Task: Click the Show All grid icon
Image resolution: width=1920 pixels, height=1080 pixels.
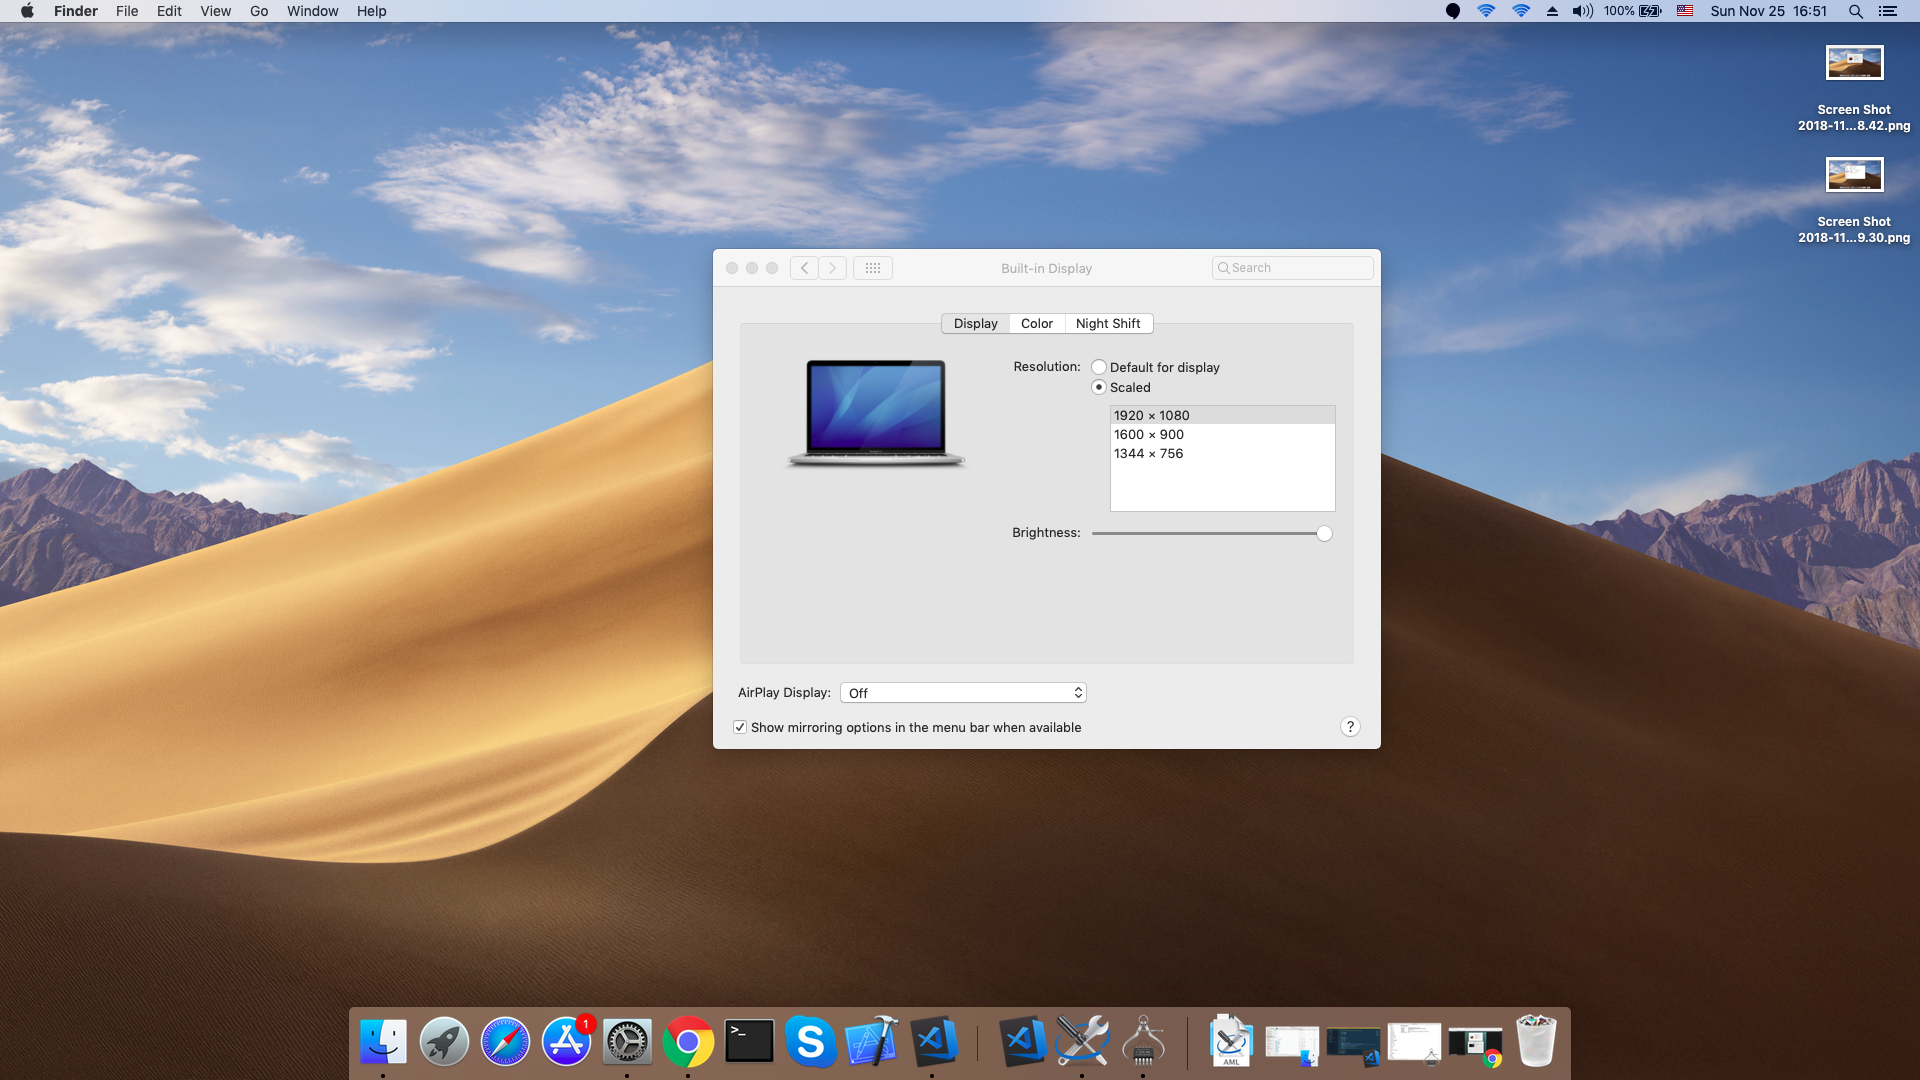Action: tap(872, 268)
